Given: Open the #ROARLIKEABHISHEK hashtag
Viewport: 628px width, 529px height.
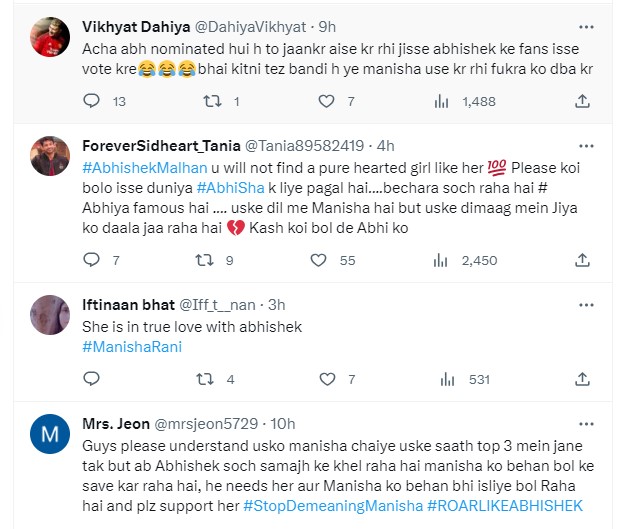Looking at the screenshot, I should [x=504, y=506].
